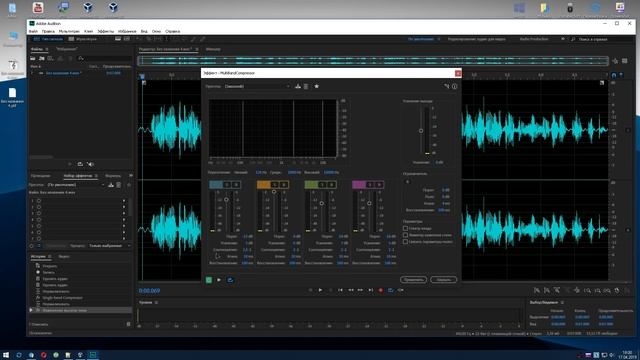Check the Связать параметры полос option
Screen dimensions: 640x360
pyautogui.click(x=405, y=242)
